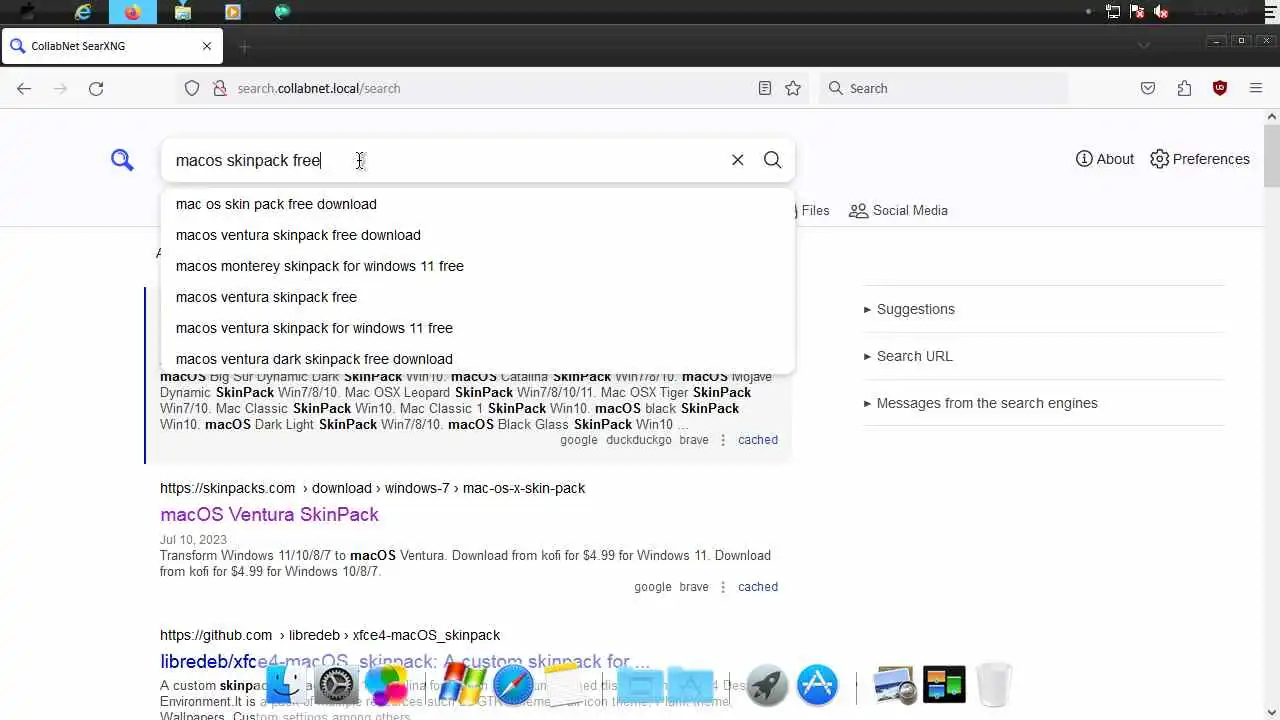
Task: Open App Store icon in dock
Action: 817,685
